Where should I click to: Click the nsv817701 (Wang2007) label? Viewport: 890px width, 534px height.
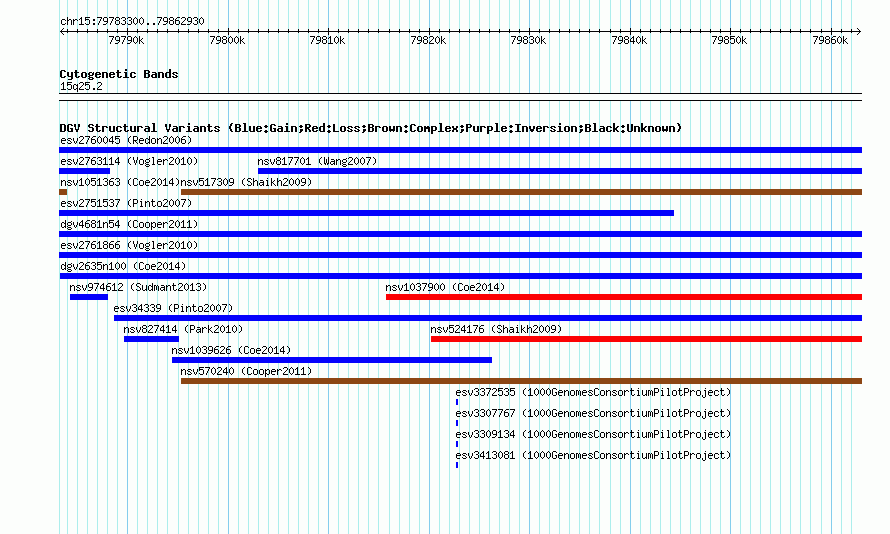[317, 161]
